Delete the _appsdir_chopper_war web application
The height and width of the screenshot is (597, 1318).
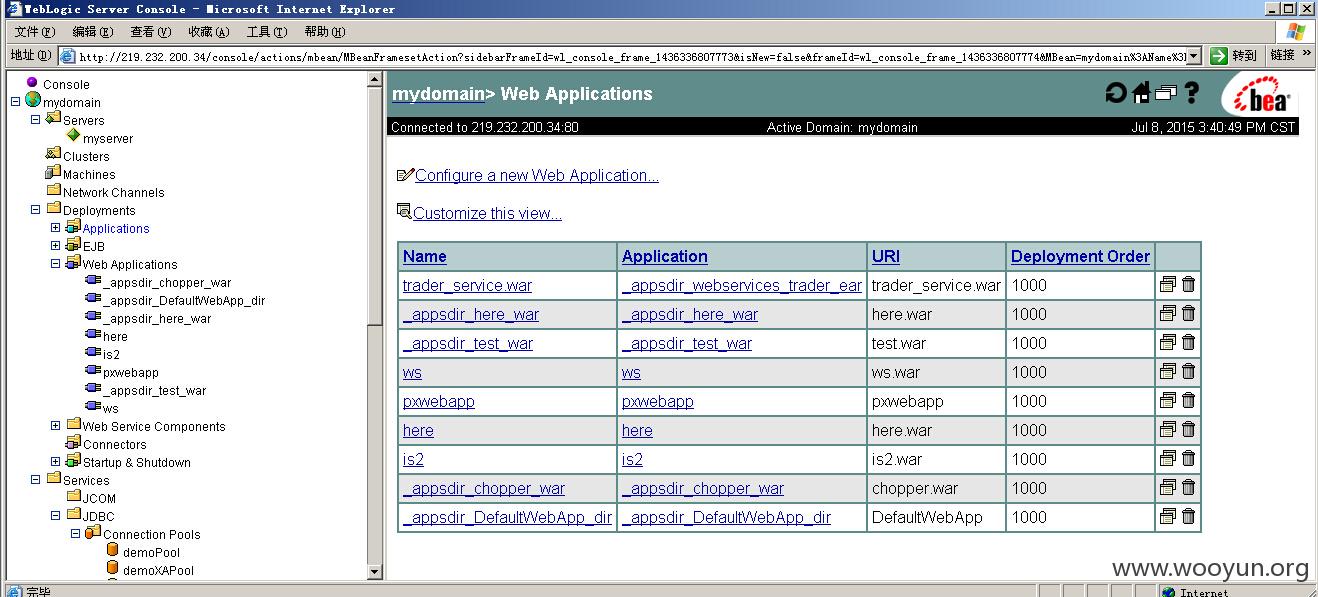[x=1188, y=488]
